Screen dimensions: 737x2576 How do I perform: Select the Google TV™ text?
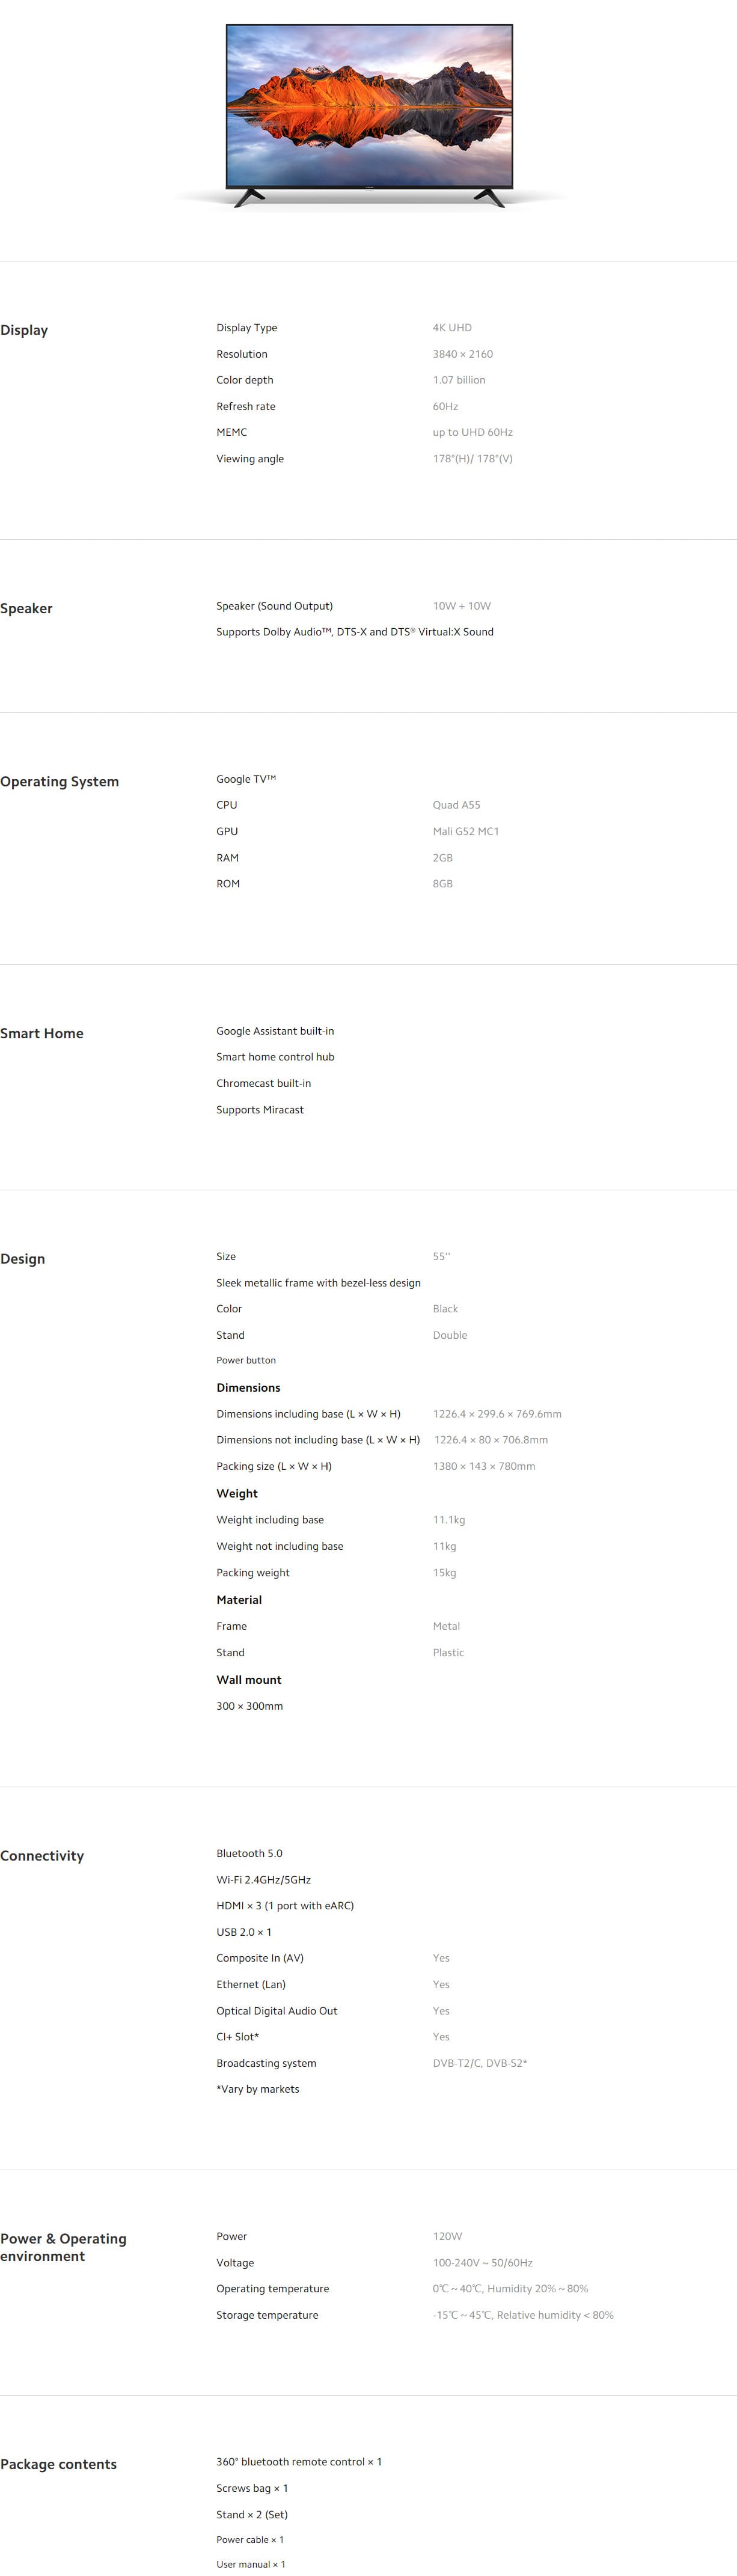pos(246,779)
